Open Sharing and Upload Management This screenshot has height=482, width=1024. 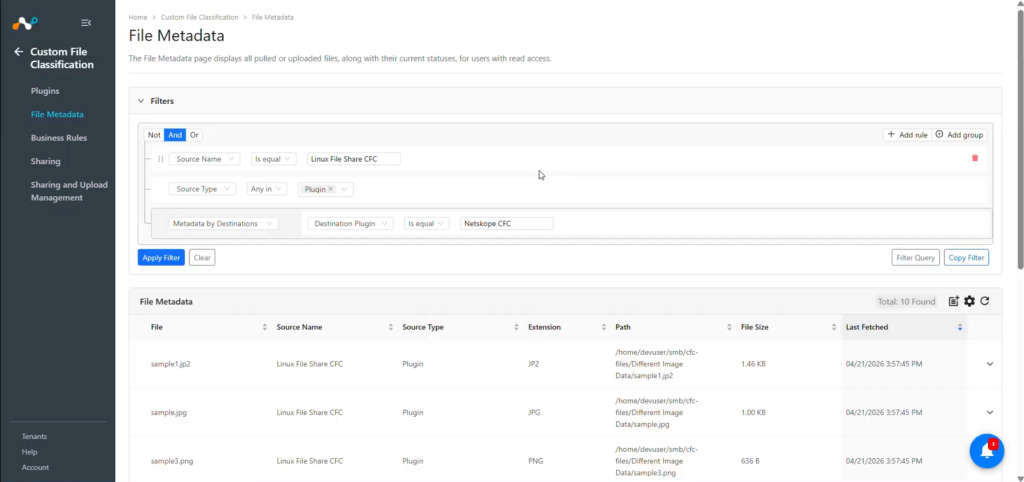69,191
